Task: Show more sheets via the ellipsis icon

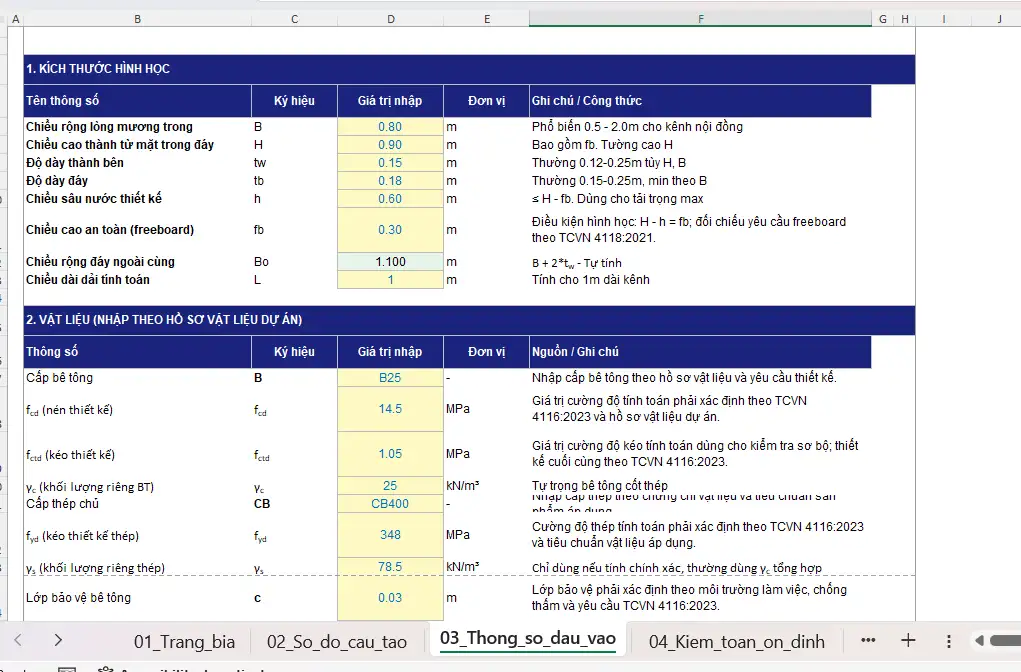Action: pyautogui.click(x=868, y=640)
